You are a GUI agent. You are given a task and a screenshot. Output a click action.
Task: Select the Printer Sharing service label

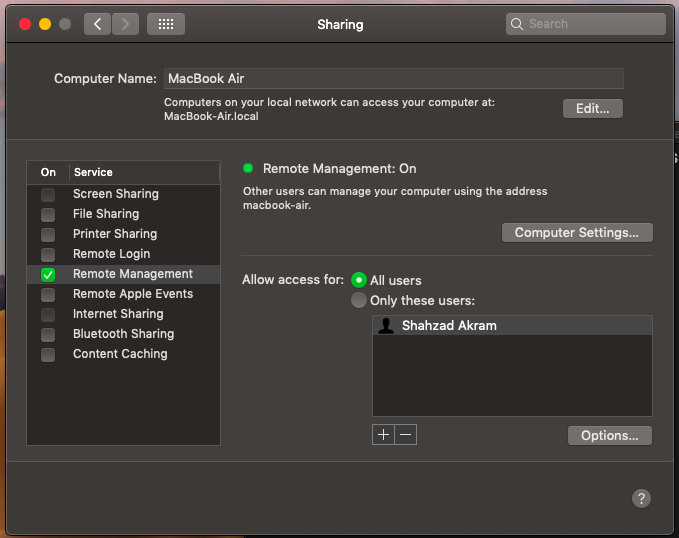coord(115,234)
